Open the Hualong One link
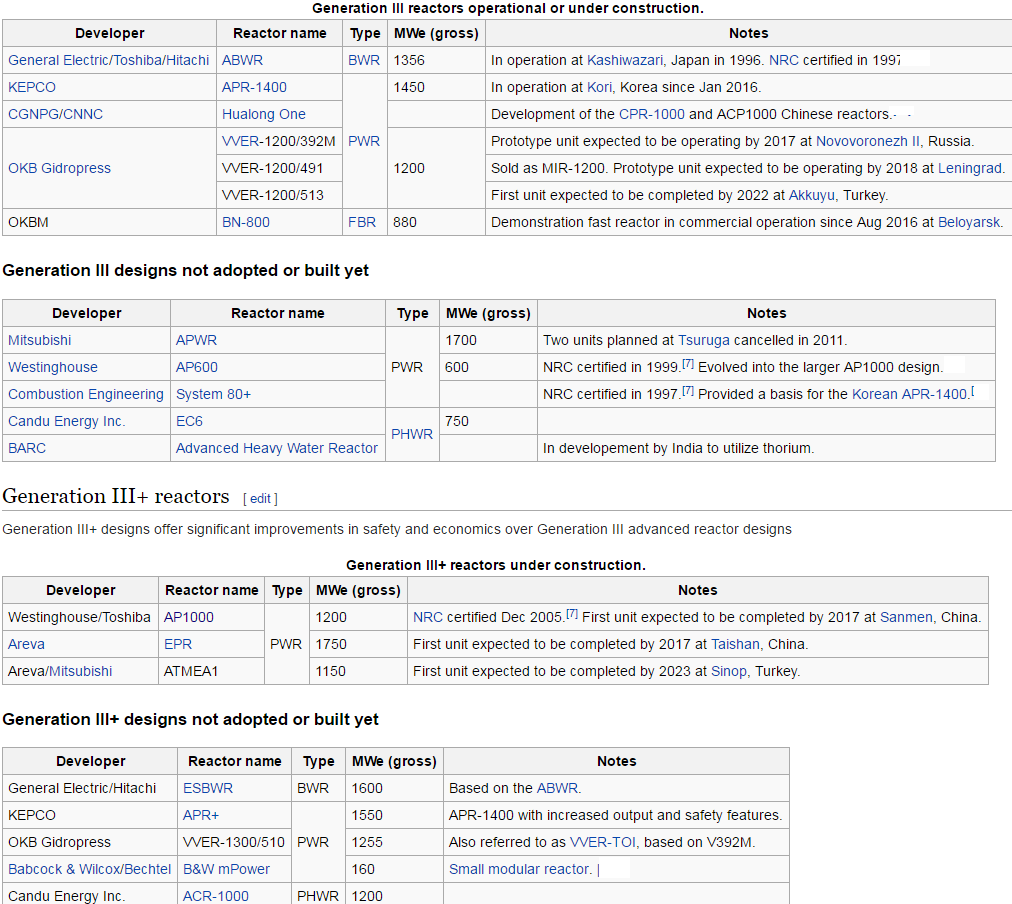The image size is (1012, 904). [263, 114]
